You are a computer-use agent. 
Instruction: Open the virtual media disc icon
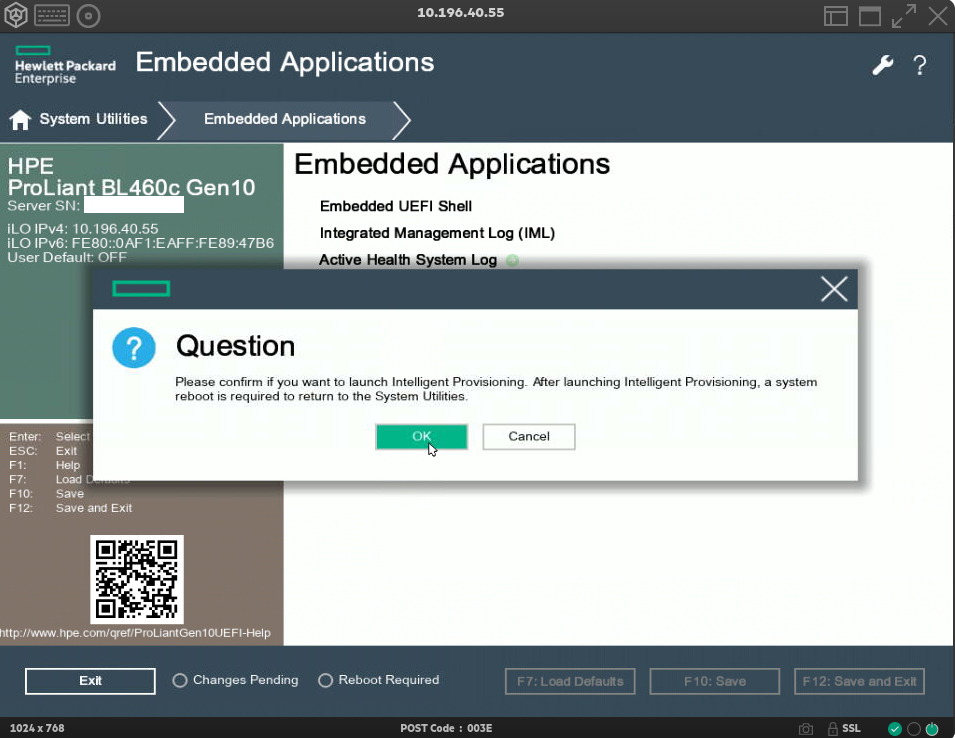point(88,16)
